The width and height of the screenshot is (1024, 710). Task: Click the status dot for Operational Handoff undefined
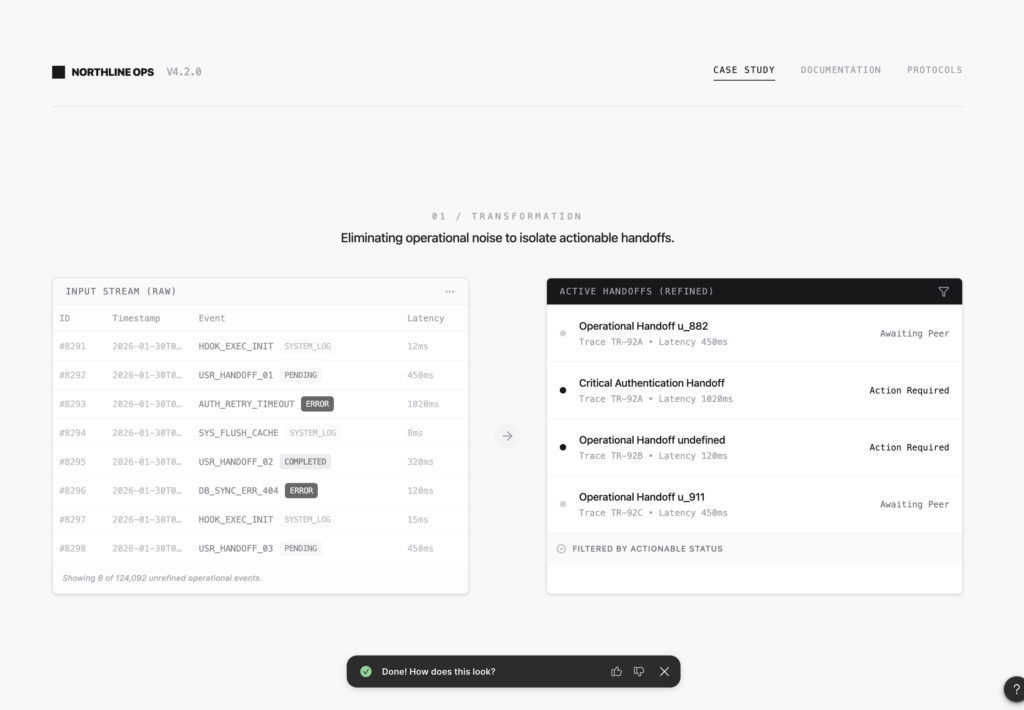pos(563,447)
